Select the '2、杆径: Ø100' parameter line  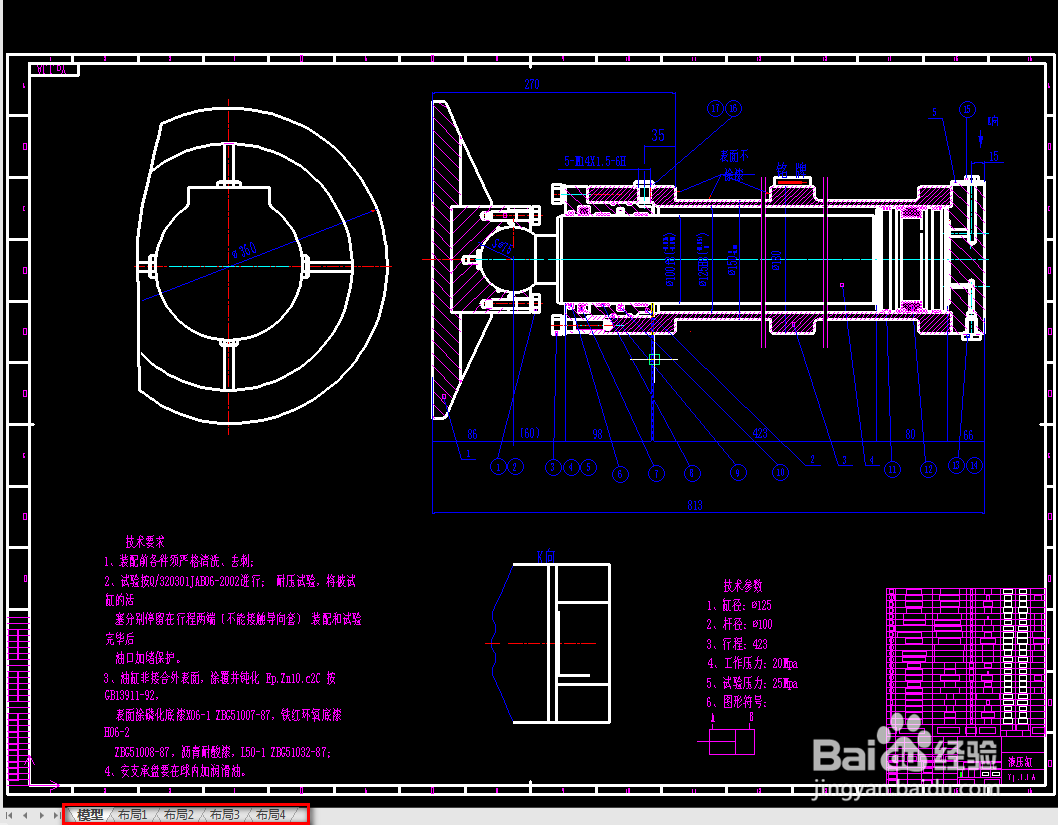coord(739,625)
